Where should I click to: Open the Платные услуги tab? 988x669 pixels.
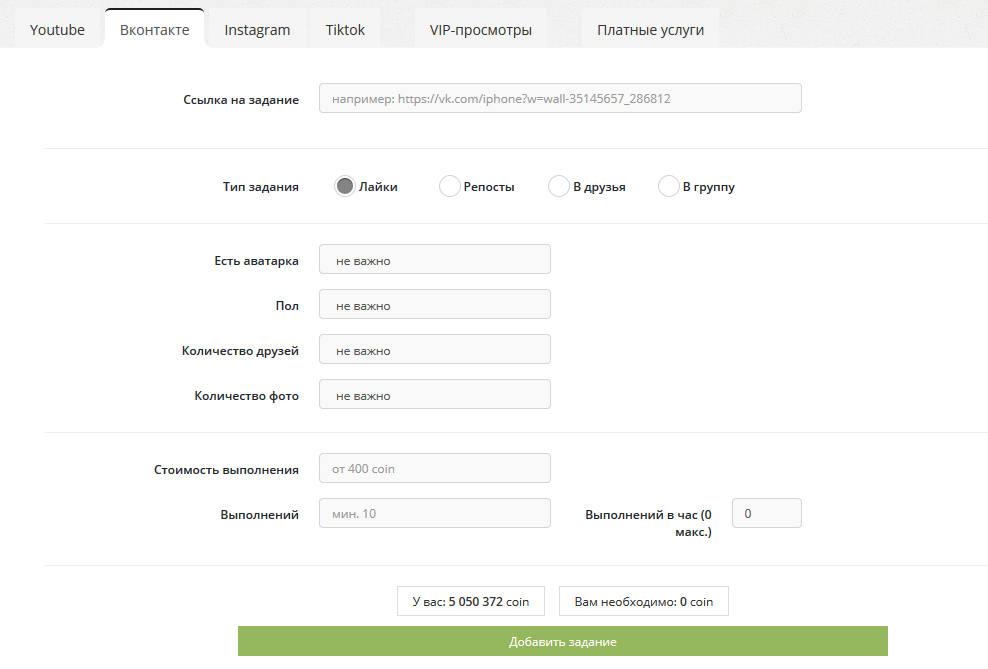tap(650, 30)
